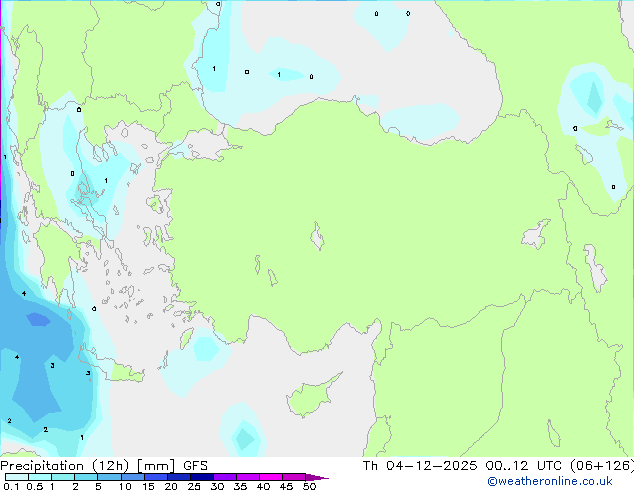634x490 pixels.
Task: Click the legend label '0.1'
Action: (11, 486)
